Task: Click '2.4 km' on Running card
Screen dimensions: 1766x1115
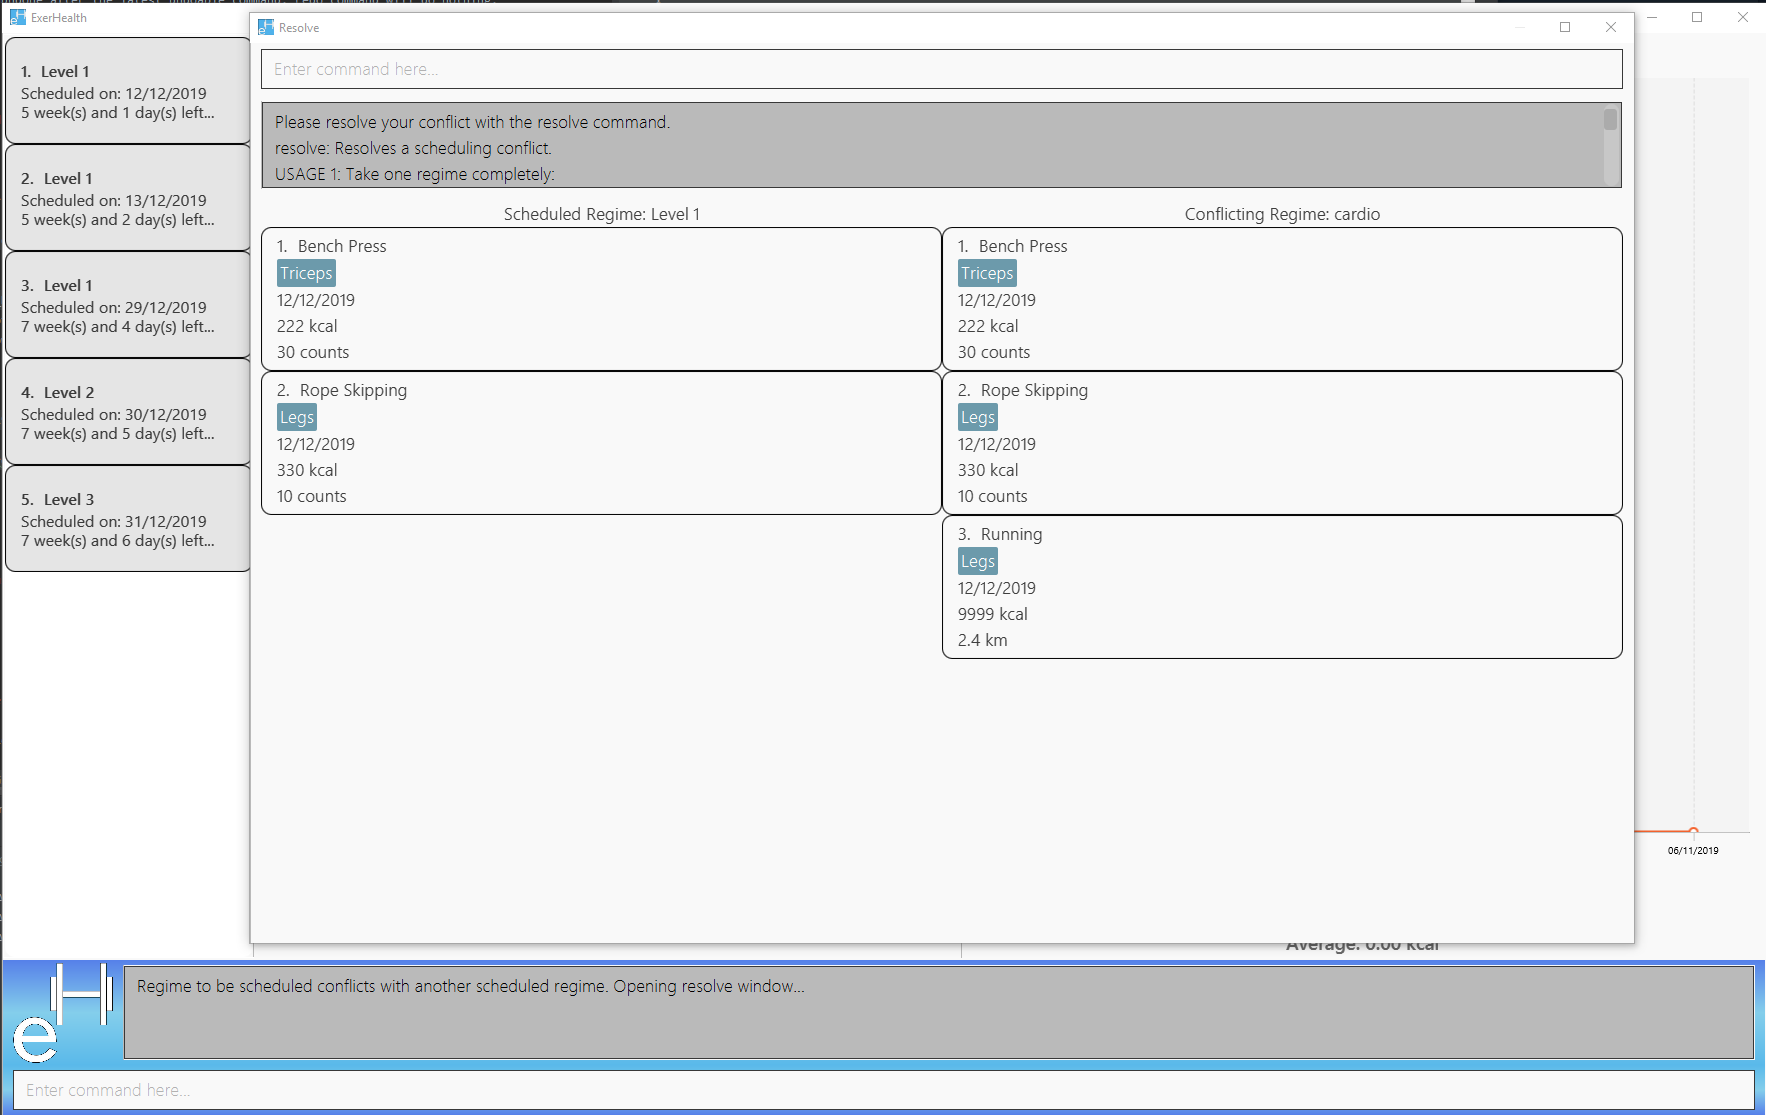Action: point(983,640)
